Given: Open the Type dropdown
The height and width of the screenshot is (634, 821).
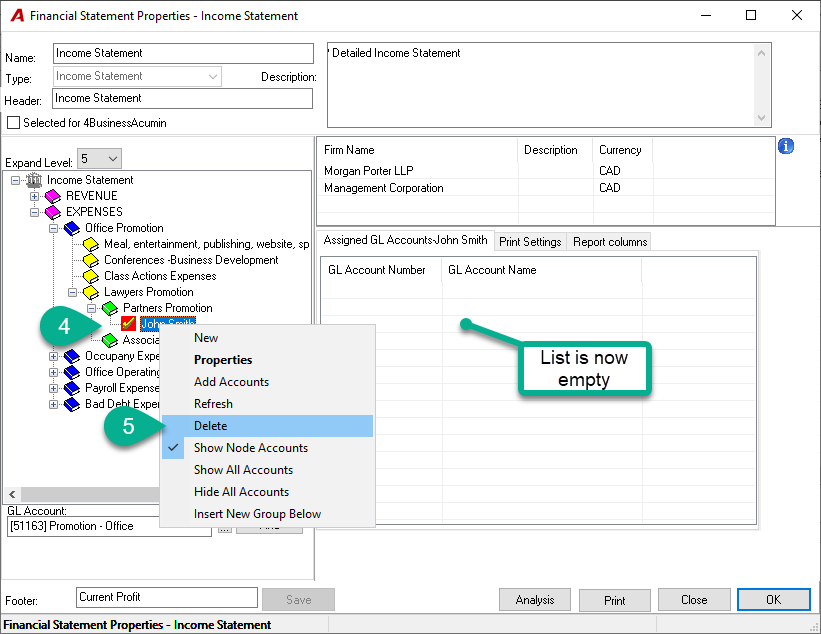Looking at the screenshot, I should pos(137,76).
